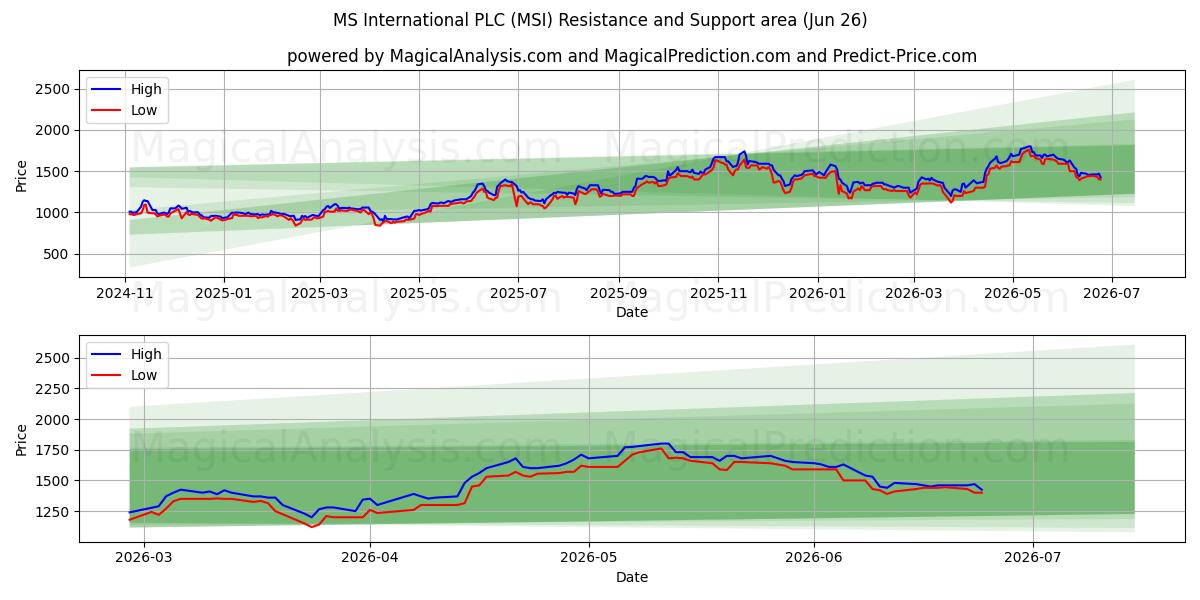Click top chart x-axis label '2026-05'

coord(1012,295)
